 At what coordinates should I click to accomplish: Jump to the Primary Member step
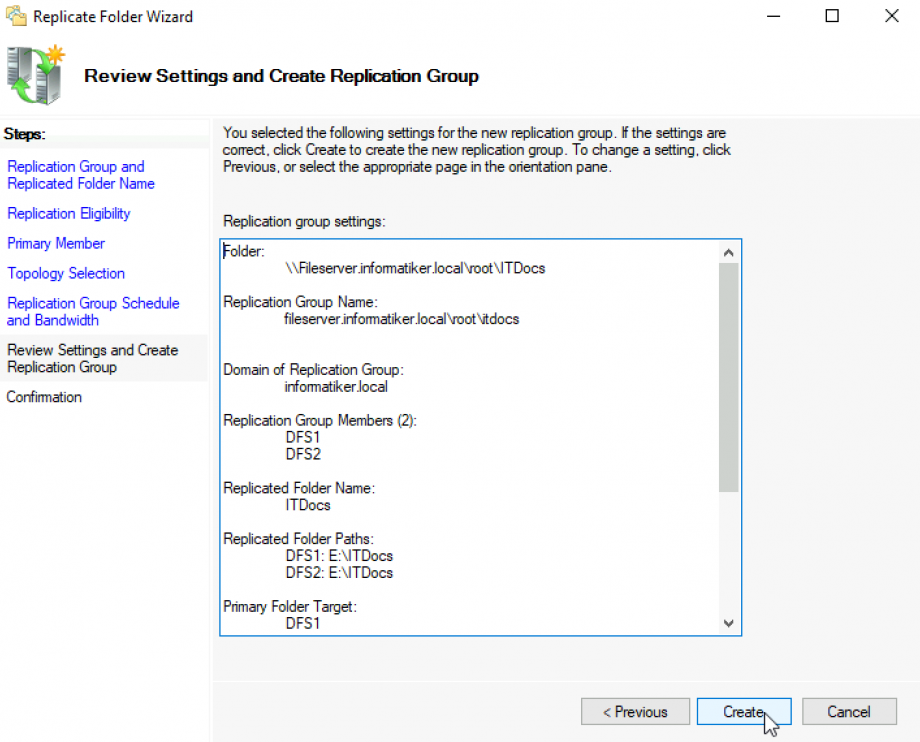56,243
